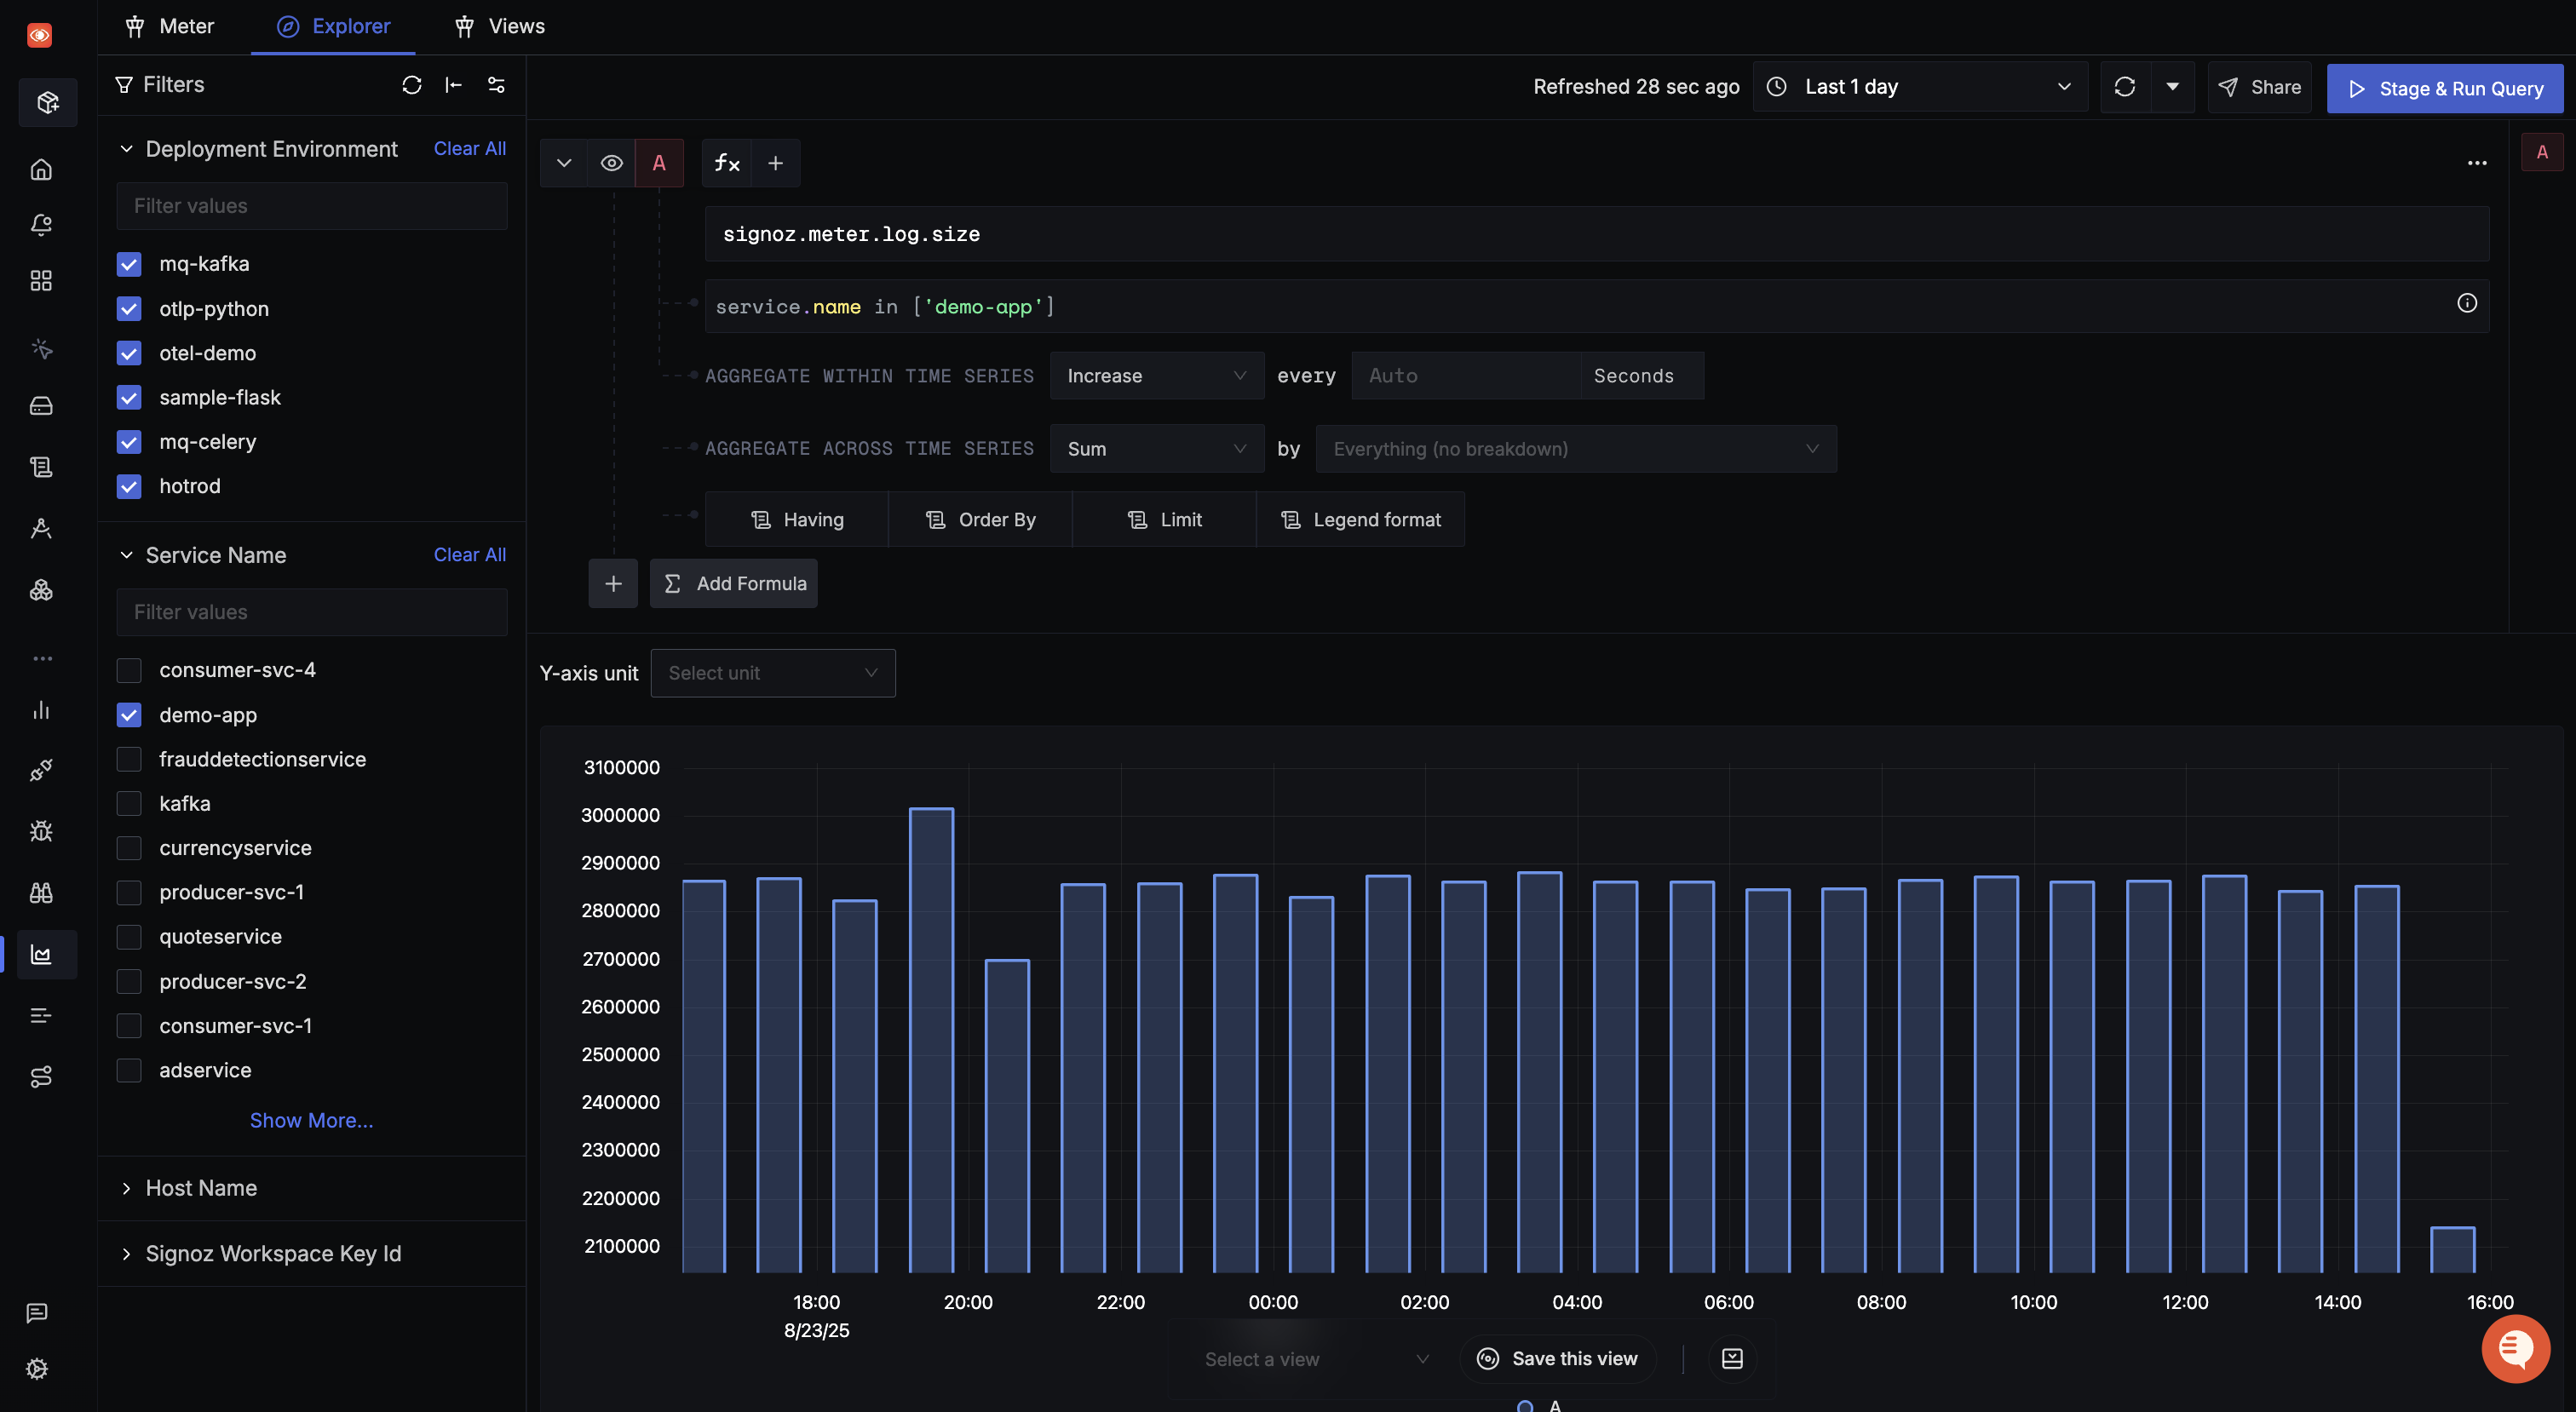Click the Add Formula button
The width and height of the screenshot is (2576, 1412).
pos(734,583)
